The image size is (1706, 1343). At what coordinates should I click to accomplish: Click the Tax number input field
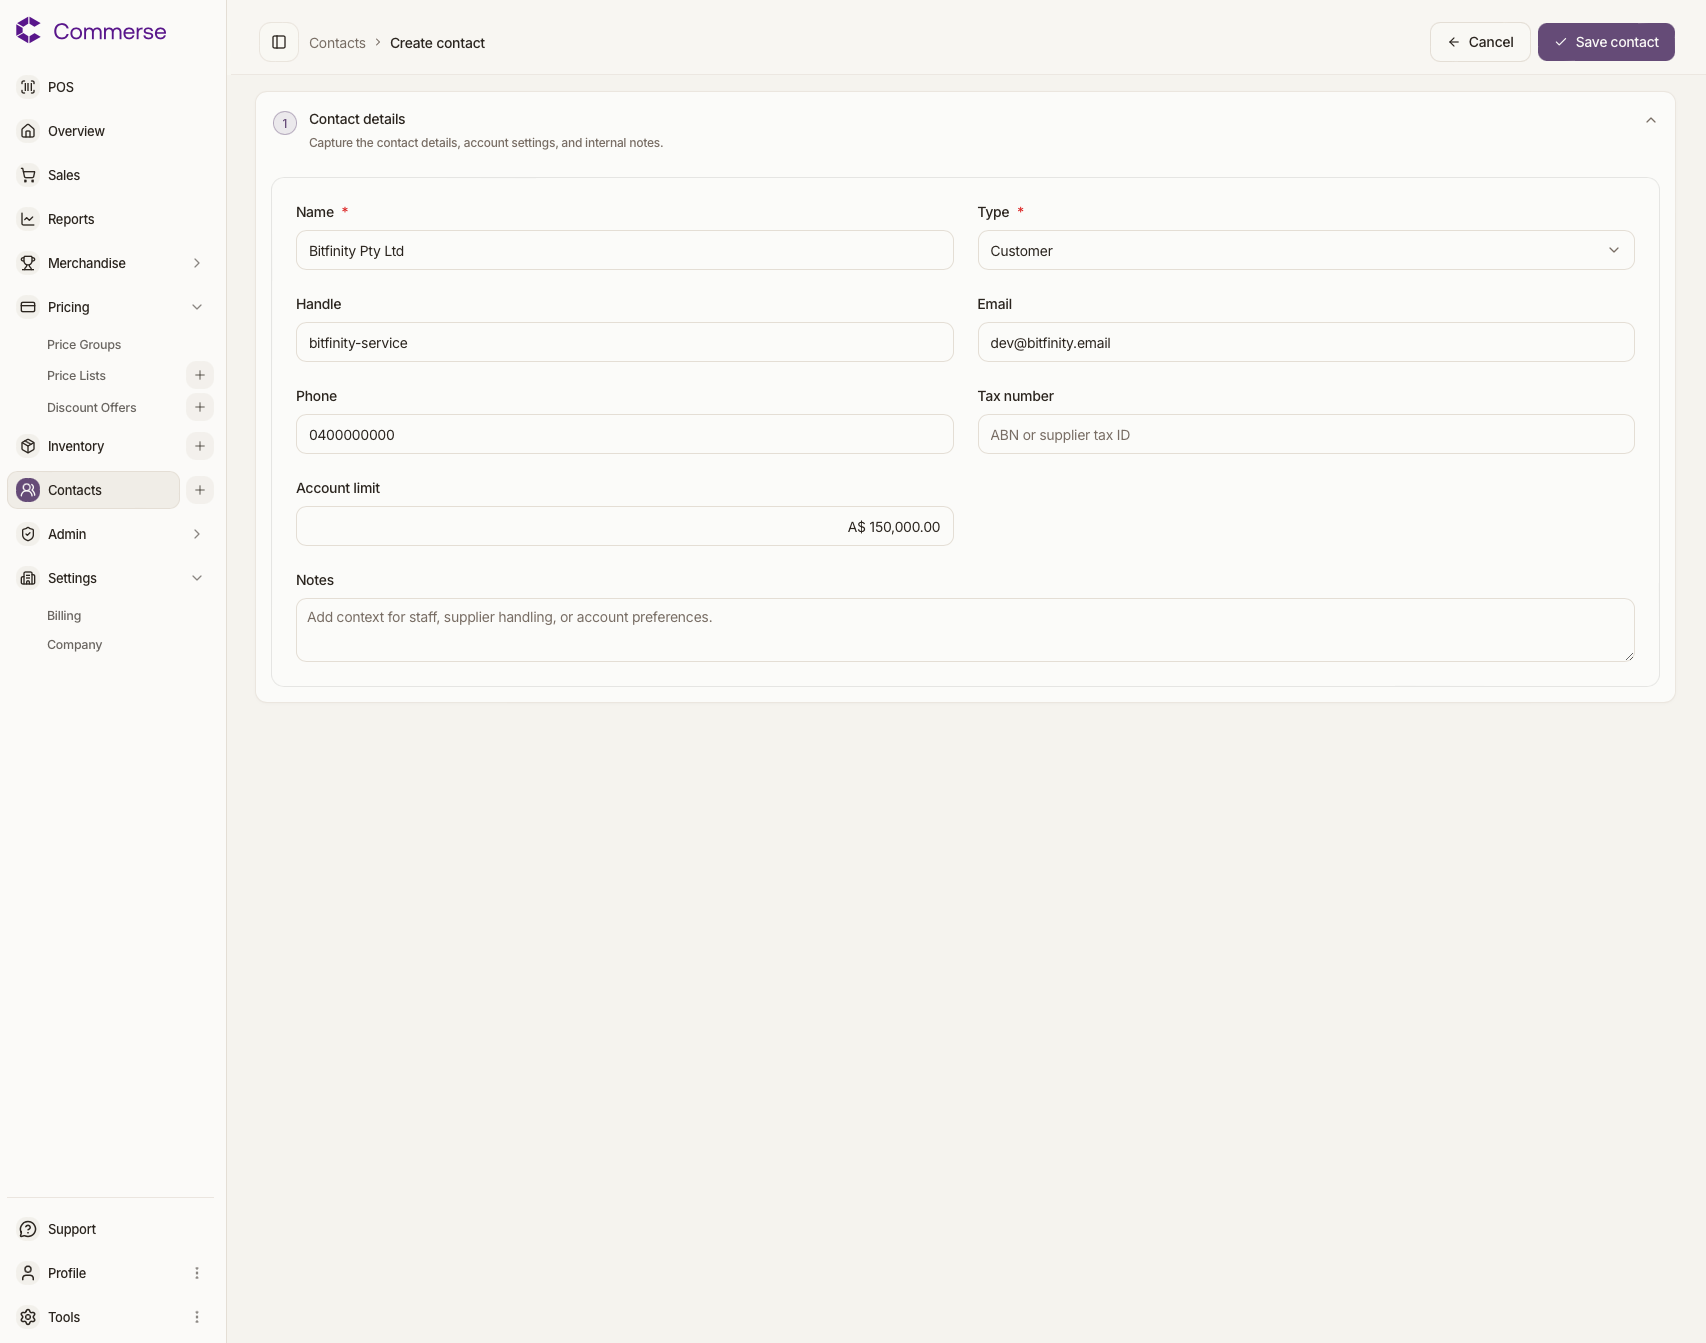click(1306, 434)
